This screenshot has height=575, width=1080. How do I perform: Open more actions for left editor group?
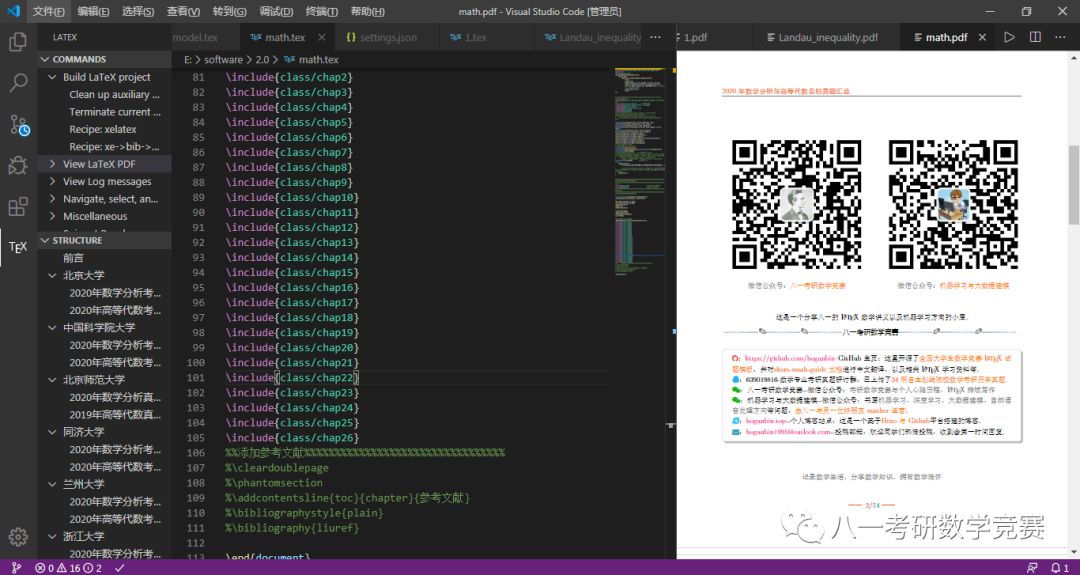(x=656, y=37)
